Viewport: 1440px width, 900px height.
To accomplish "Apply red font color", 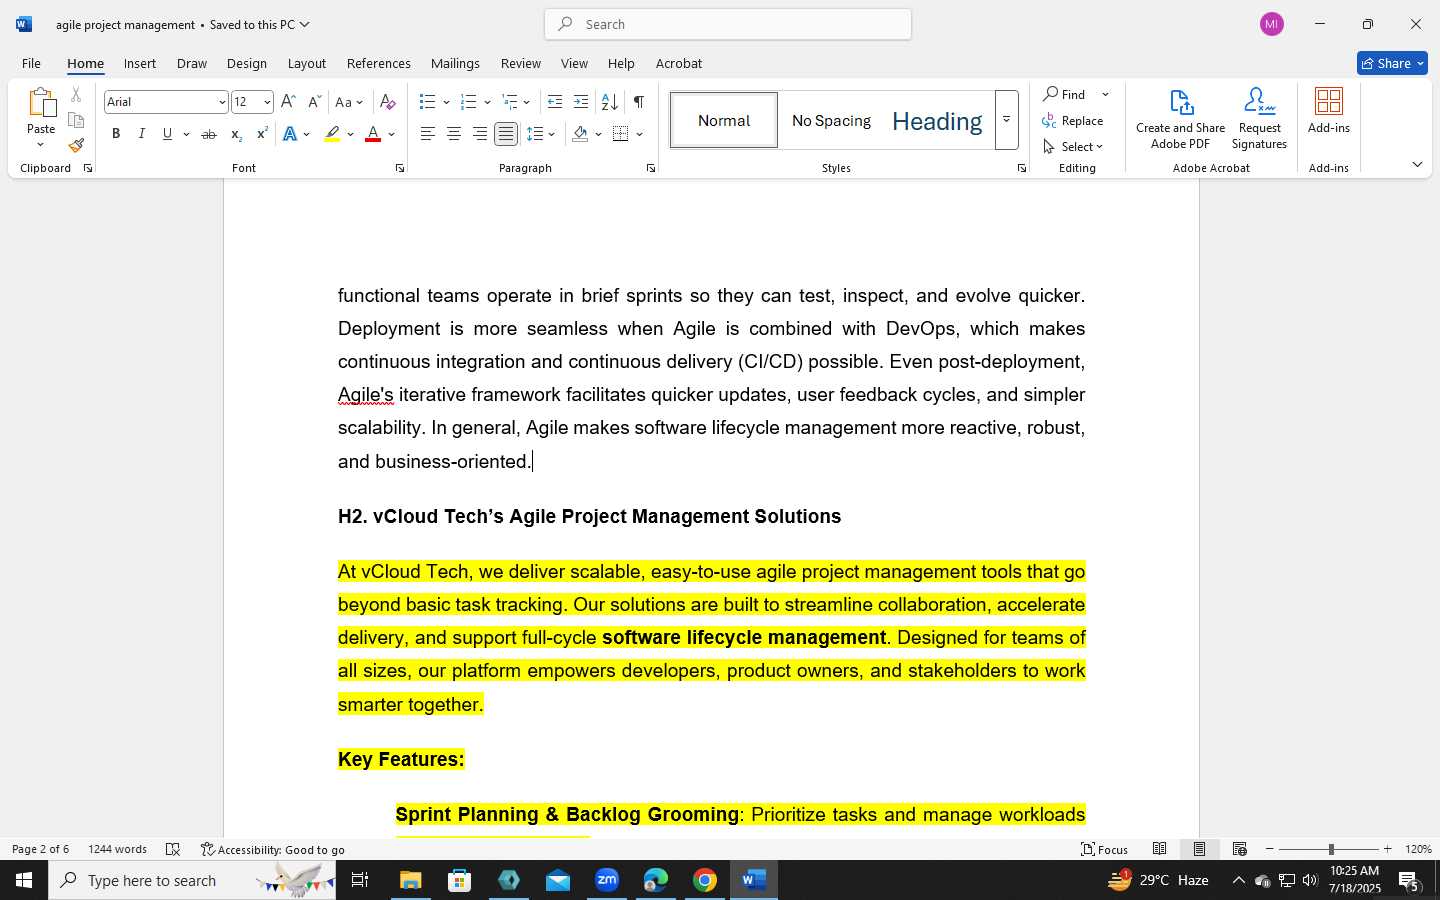I will click(x=373, y=134).
